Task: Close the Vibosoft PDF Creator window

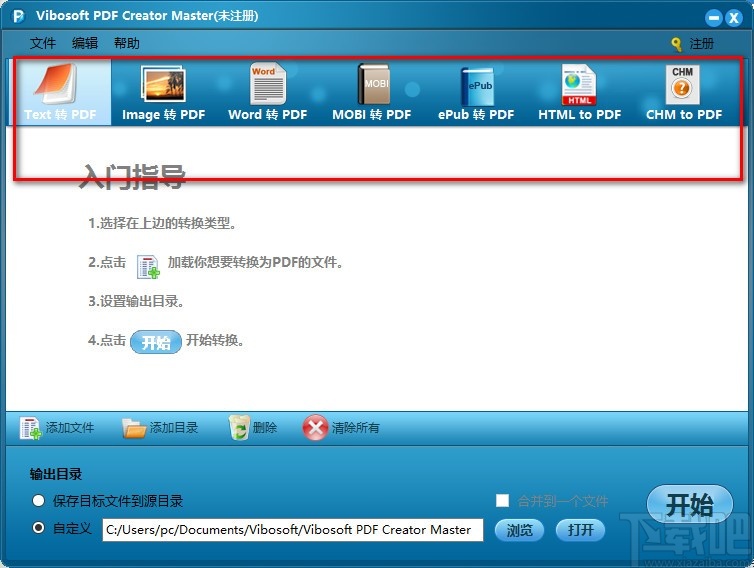Action: pyautogui.click(x=734, y=18)
